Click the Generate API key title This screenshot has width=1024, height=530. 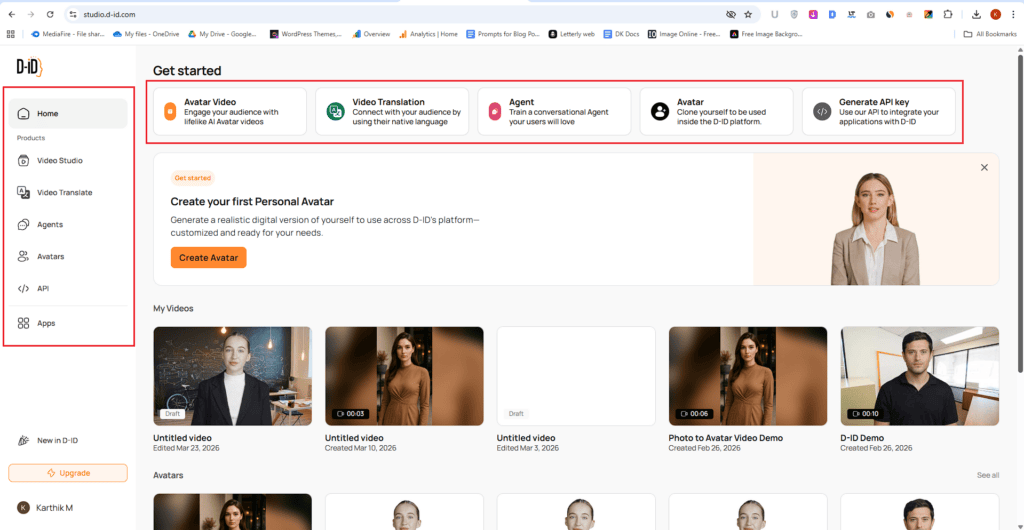pyautogui.click(x=875, y=102)
